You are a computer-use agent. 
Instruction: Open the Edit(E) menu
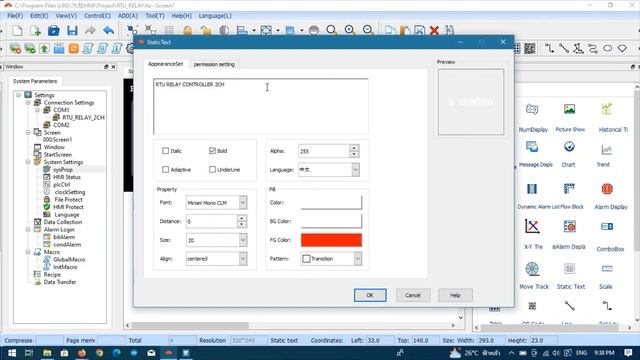click(x=39, y=16)
